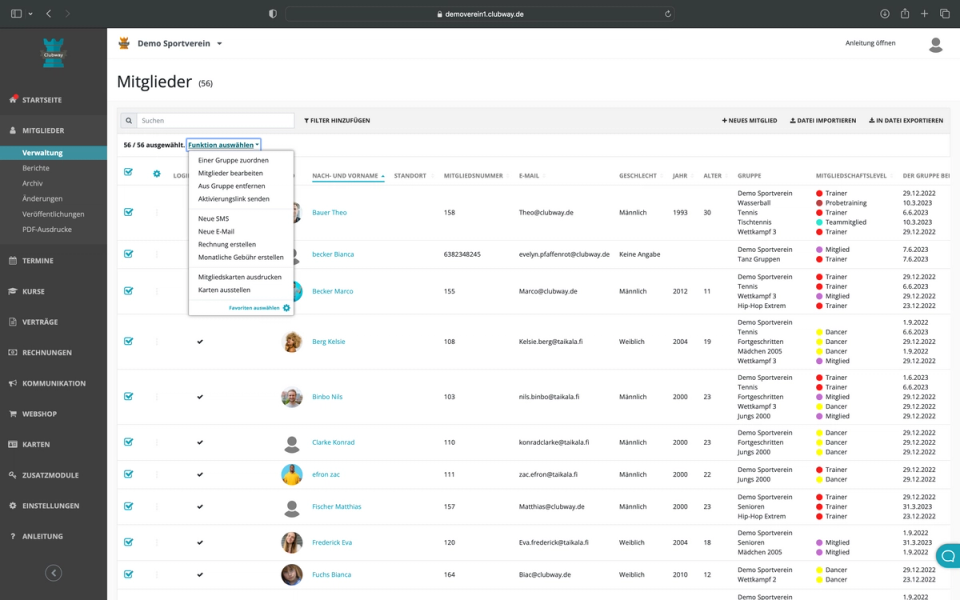Click the Rechnungen money icon
Image resolution: width=960 pixels, height=600 pixels.
pos(13,353)
